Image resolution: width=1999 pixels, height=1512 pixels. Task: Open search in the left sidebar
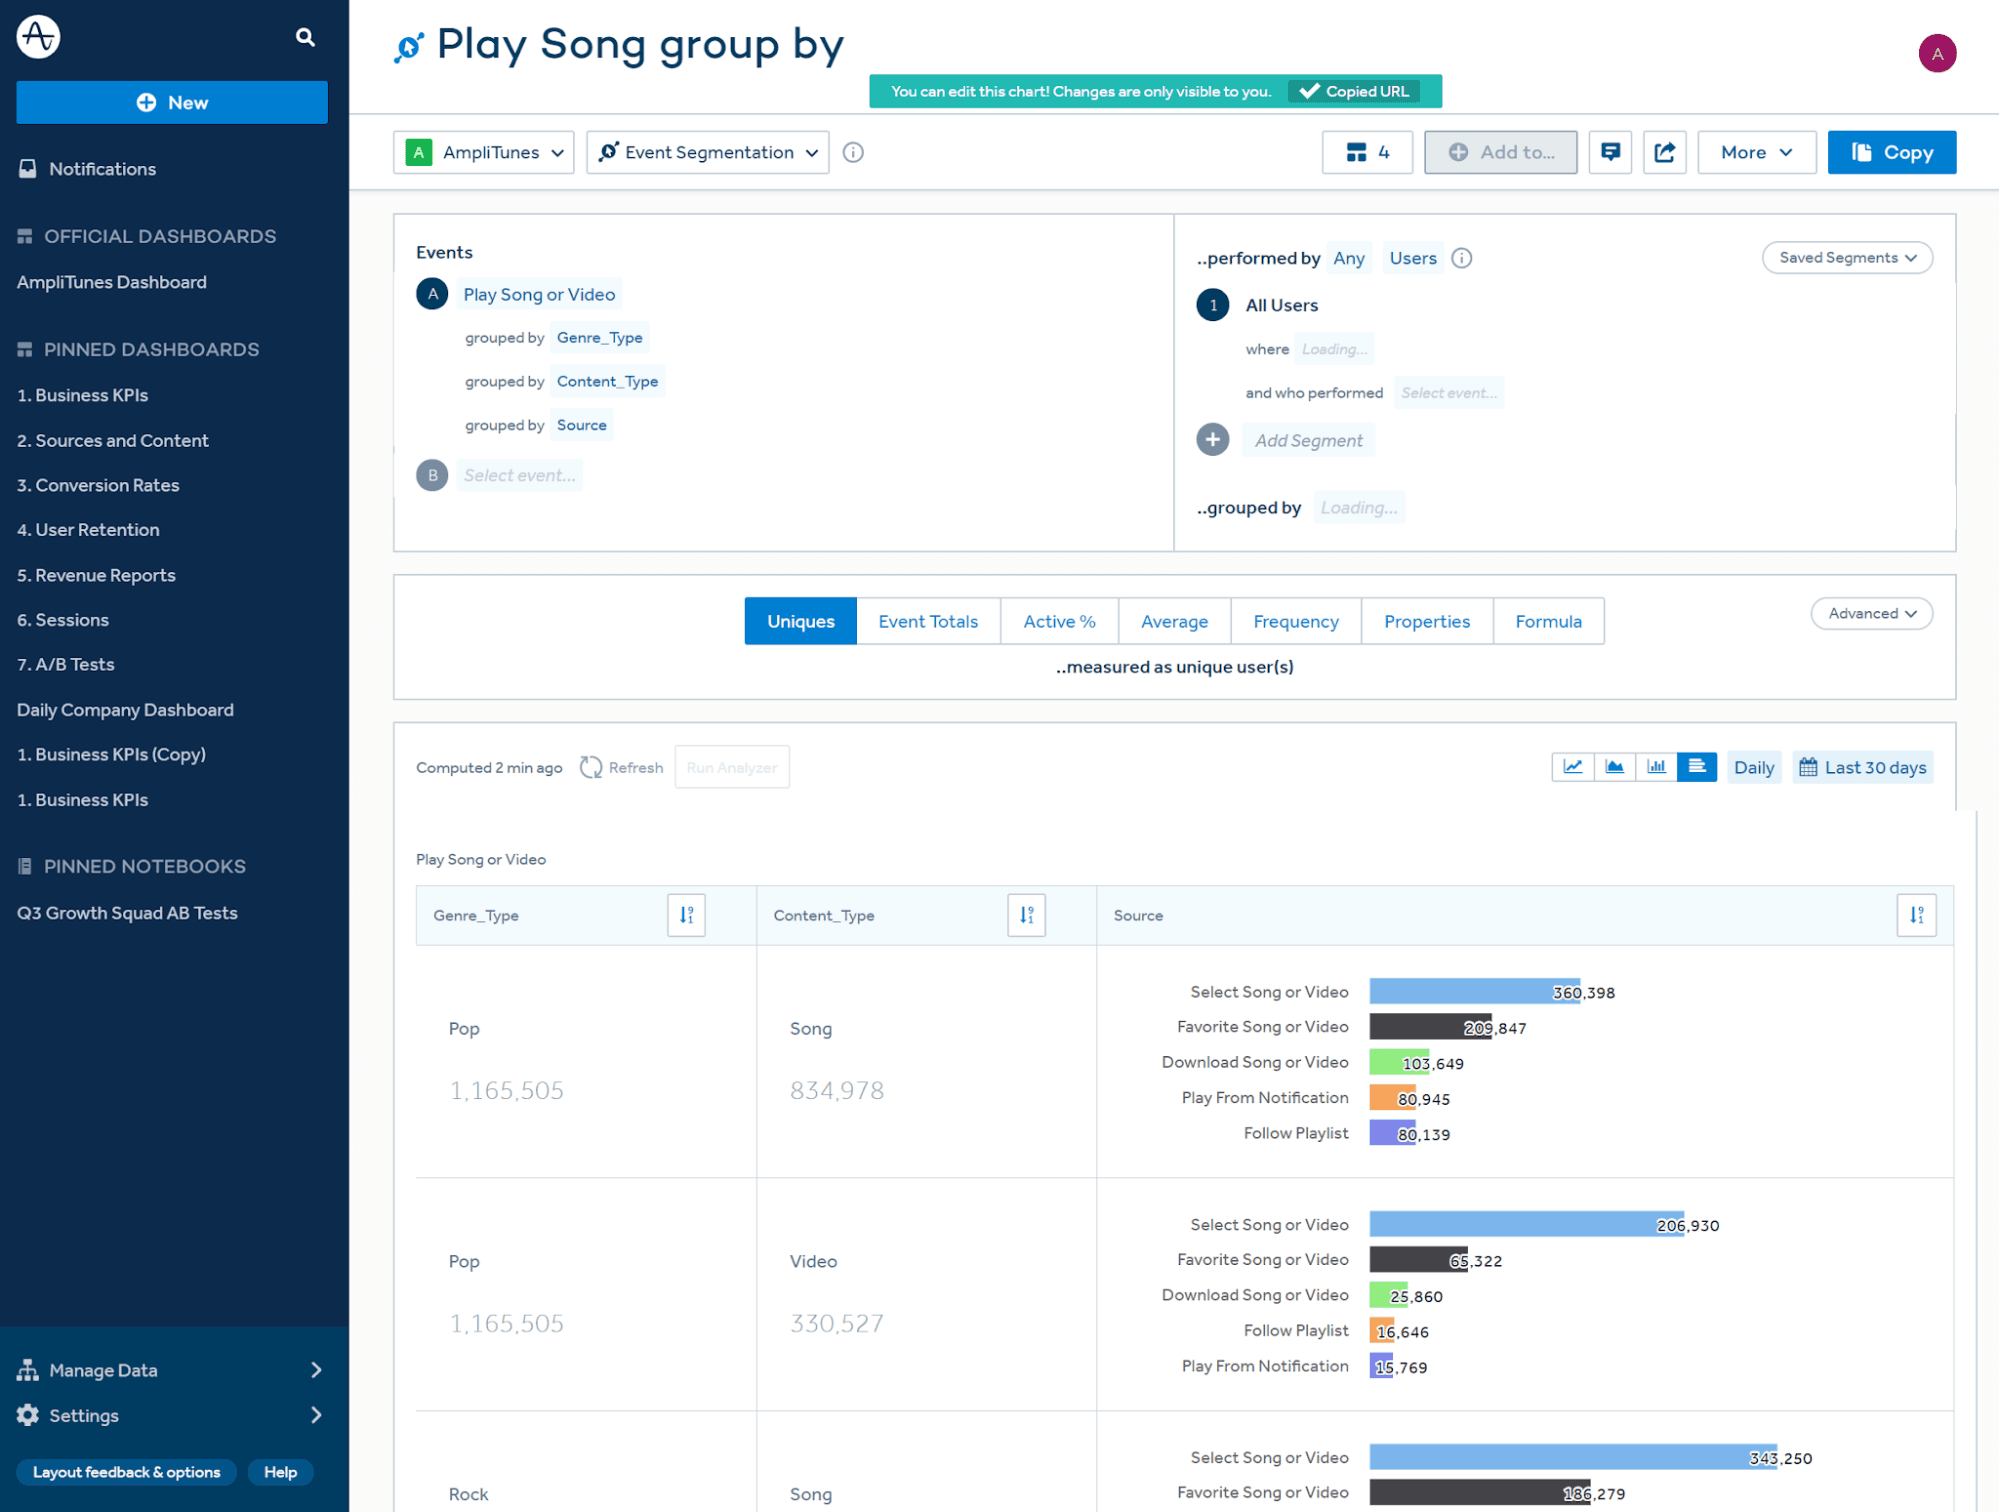click(x=304, y=36)
